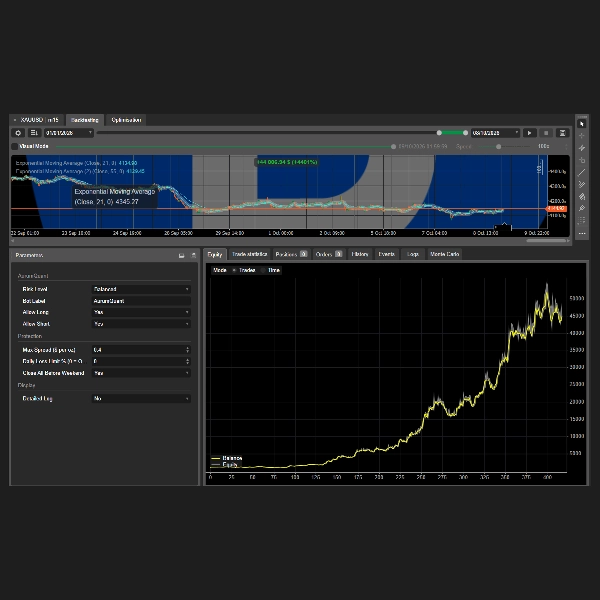Image resolution: width=600 pixels, height=600 pixels.
Task: Click the small arrow left of the XAUUSD tab
Action: pos(15,120)
